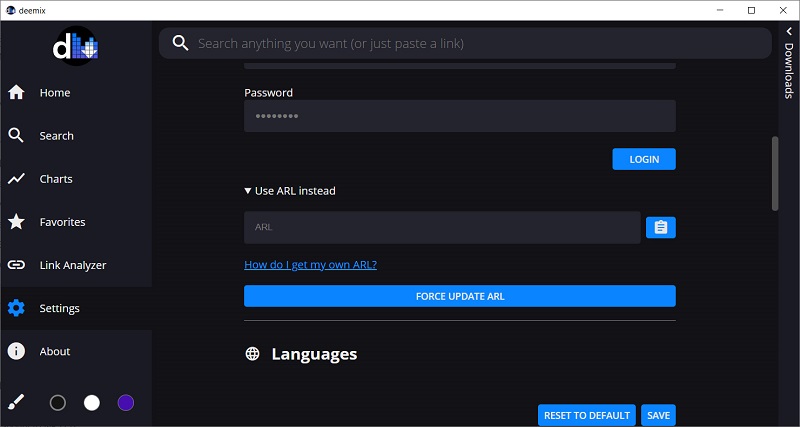800x427 pixels.
Task: Focus the top search bar field
Action: click(470, 44)
